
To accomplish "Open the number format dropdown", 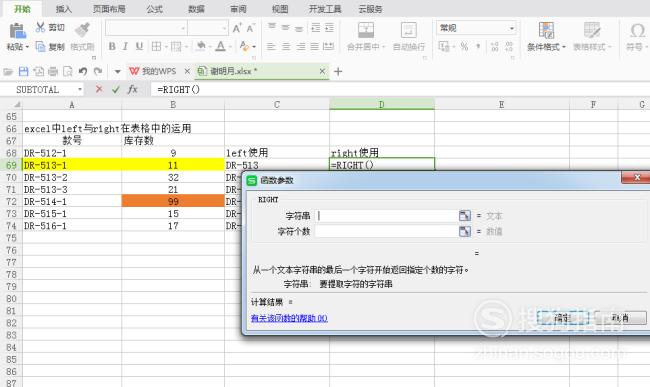I will 512,28.
